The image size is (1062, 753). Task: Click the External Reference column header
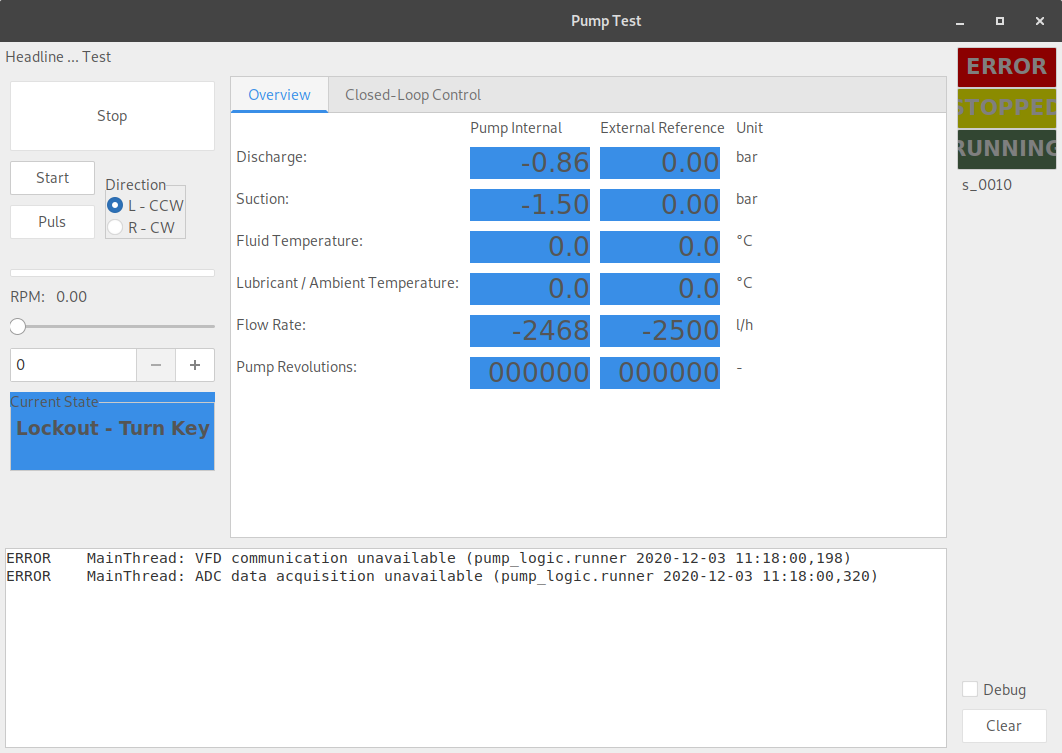[x=662, y=128]
